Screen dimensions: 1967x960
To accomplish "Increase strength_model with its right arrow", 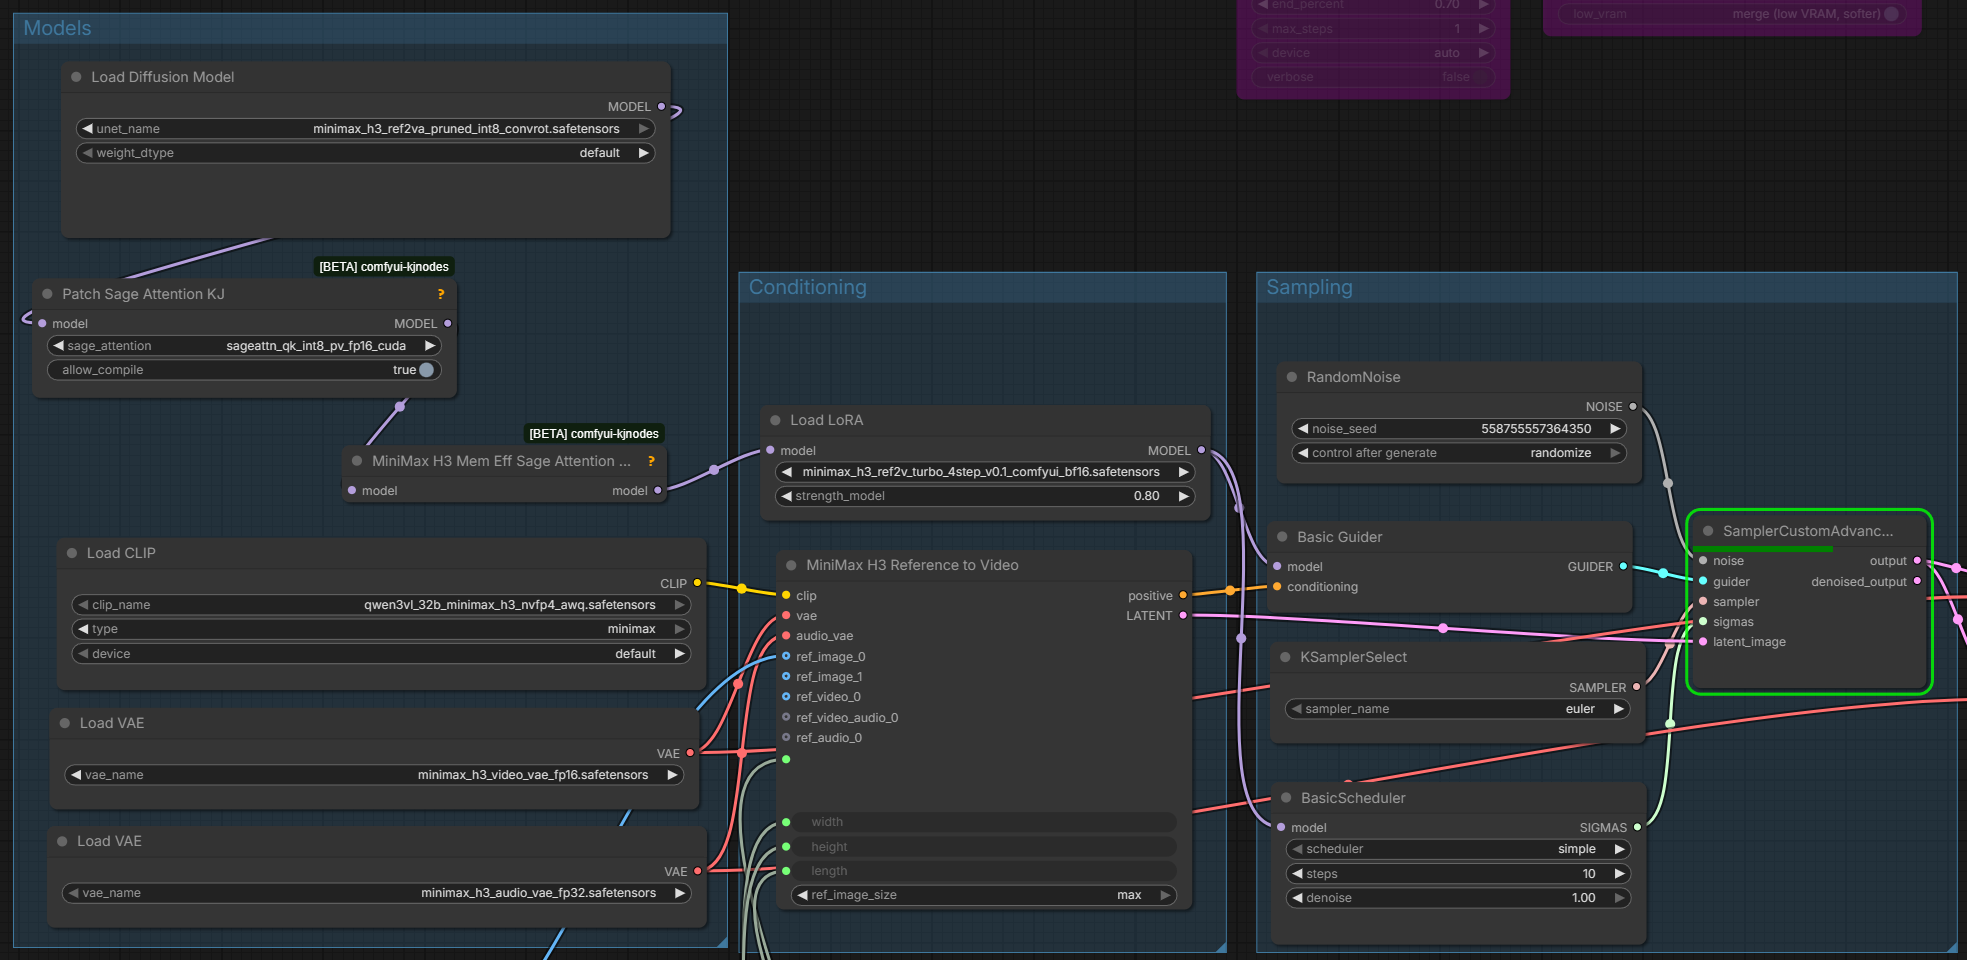I will pyautogui.click(x=1183, y=496).
